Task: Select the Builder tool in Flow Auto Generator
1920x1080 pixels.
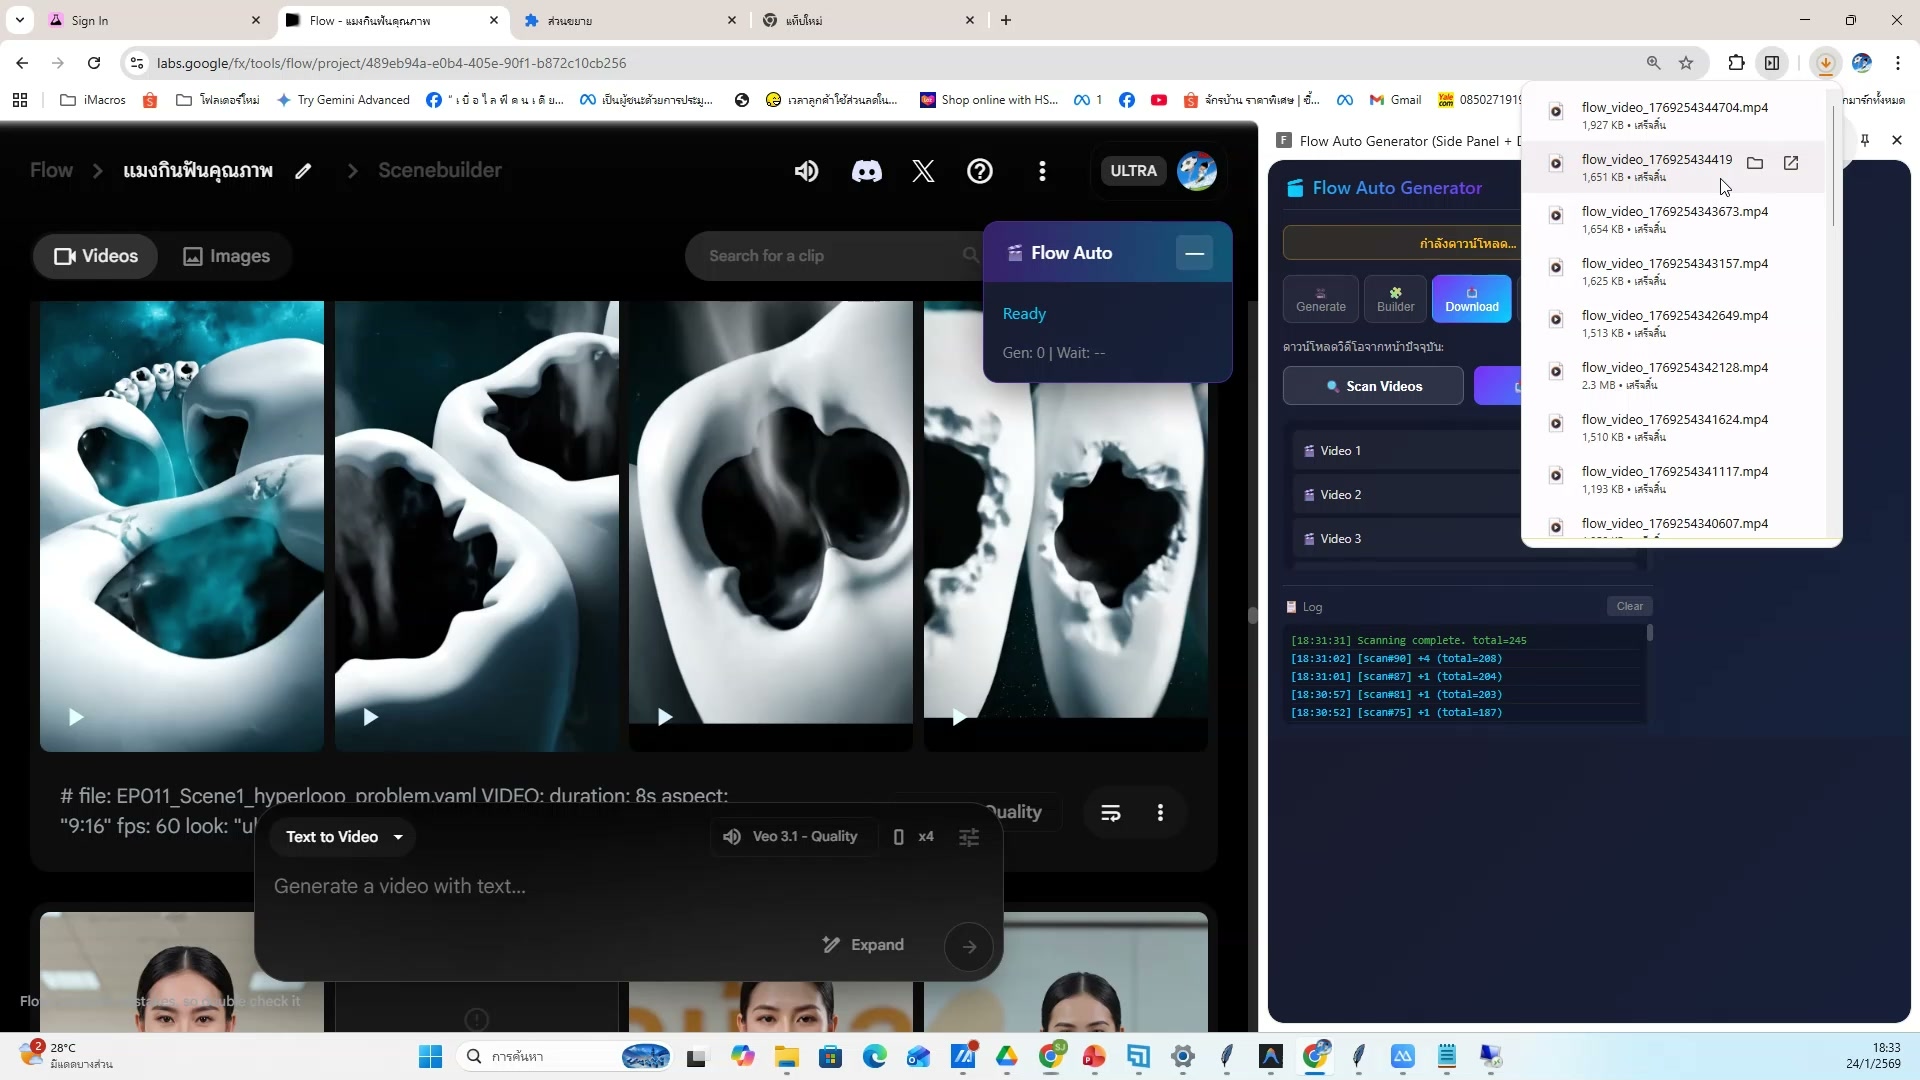Action: tap(1394, 298)
